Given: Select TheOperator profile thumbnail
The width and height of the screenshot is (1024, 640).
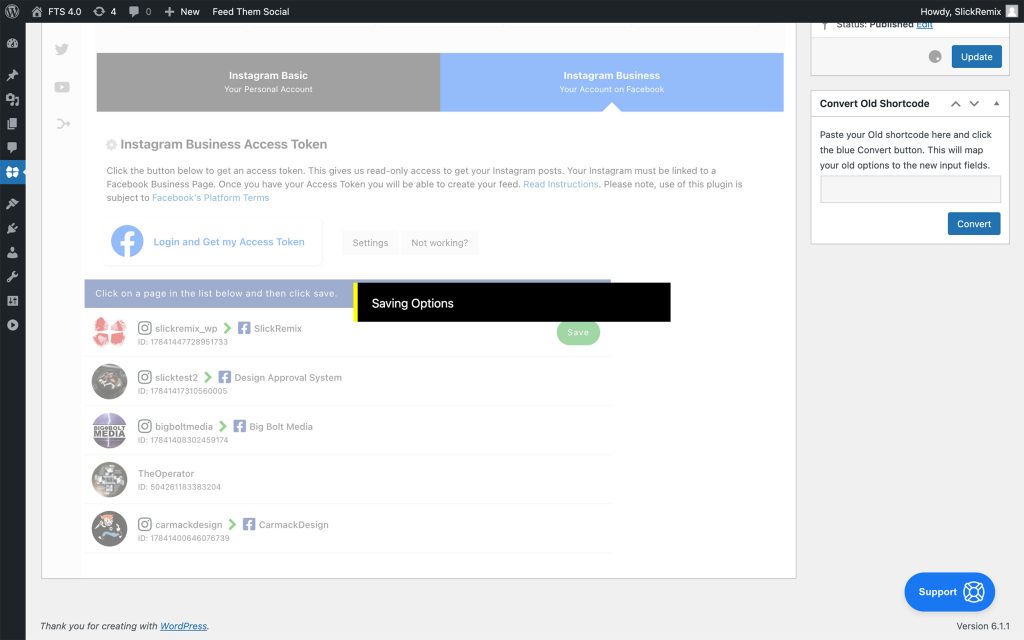Looking at the screenshot, I should coord(109,479).
